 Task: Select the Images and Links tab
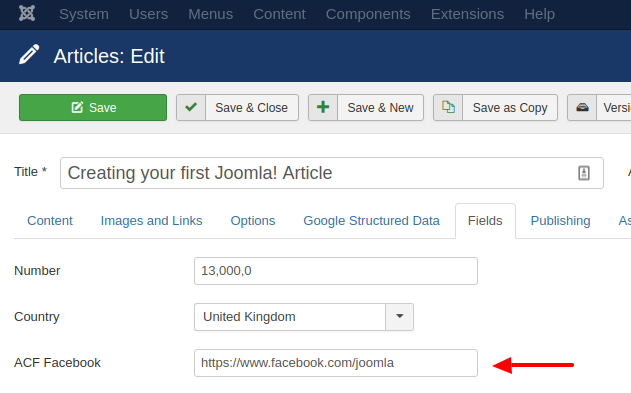[x=151, y=221]
